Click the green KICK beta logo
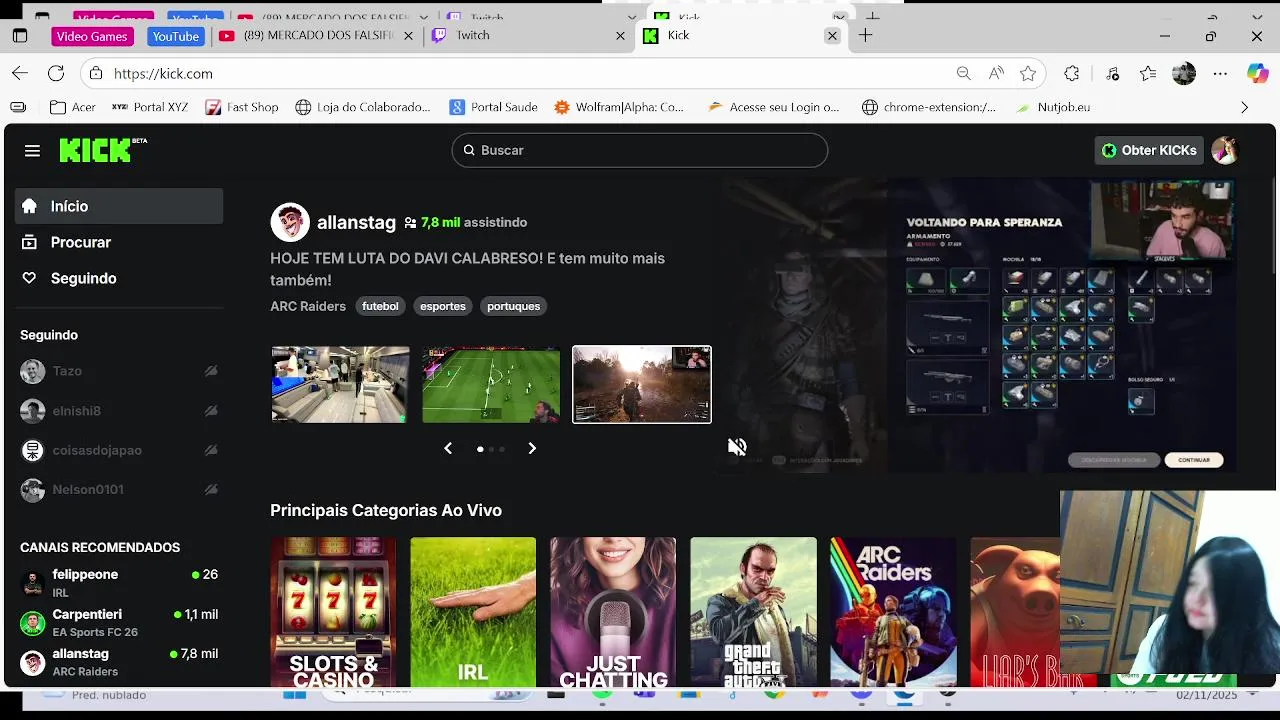Image resolution: width=1280 pixels, height=720 pixels. 103,150
